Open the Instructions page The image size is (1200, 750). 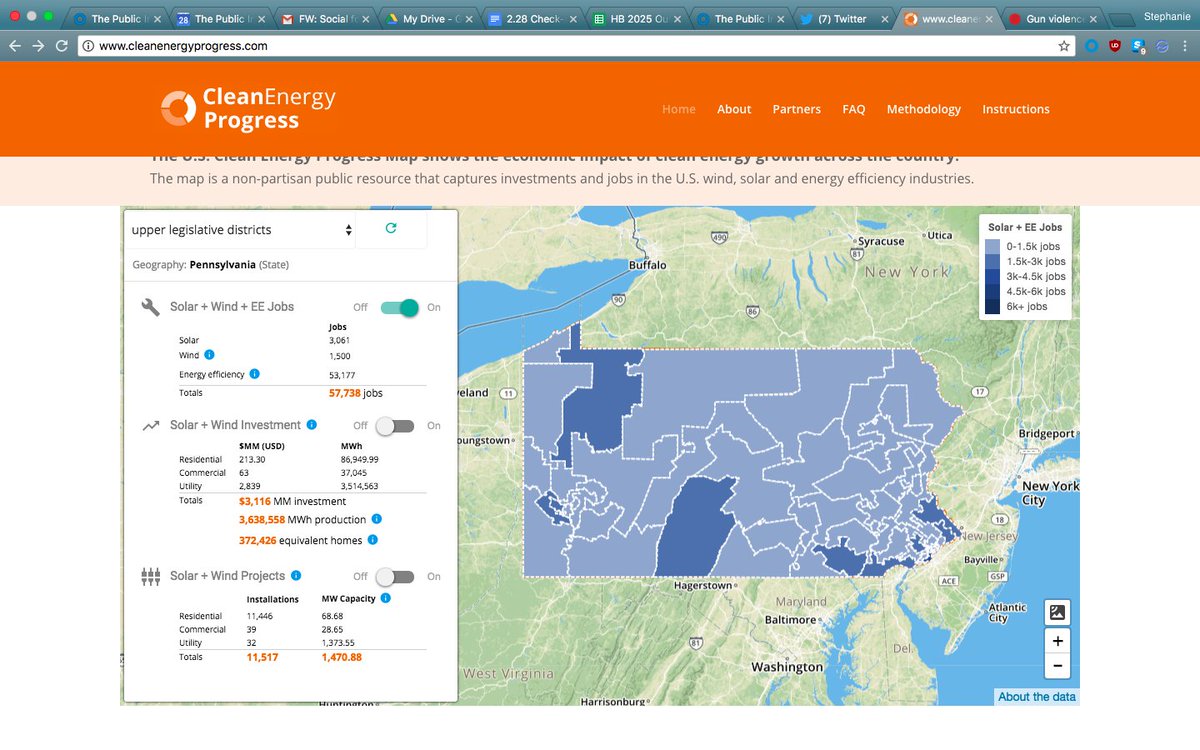click(x=1015, y=109)
